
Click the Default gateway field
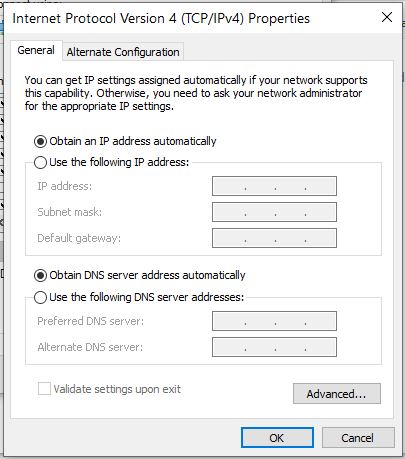[x=274, y=238]
